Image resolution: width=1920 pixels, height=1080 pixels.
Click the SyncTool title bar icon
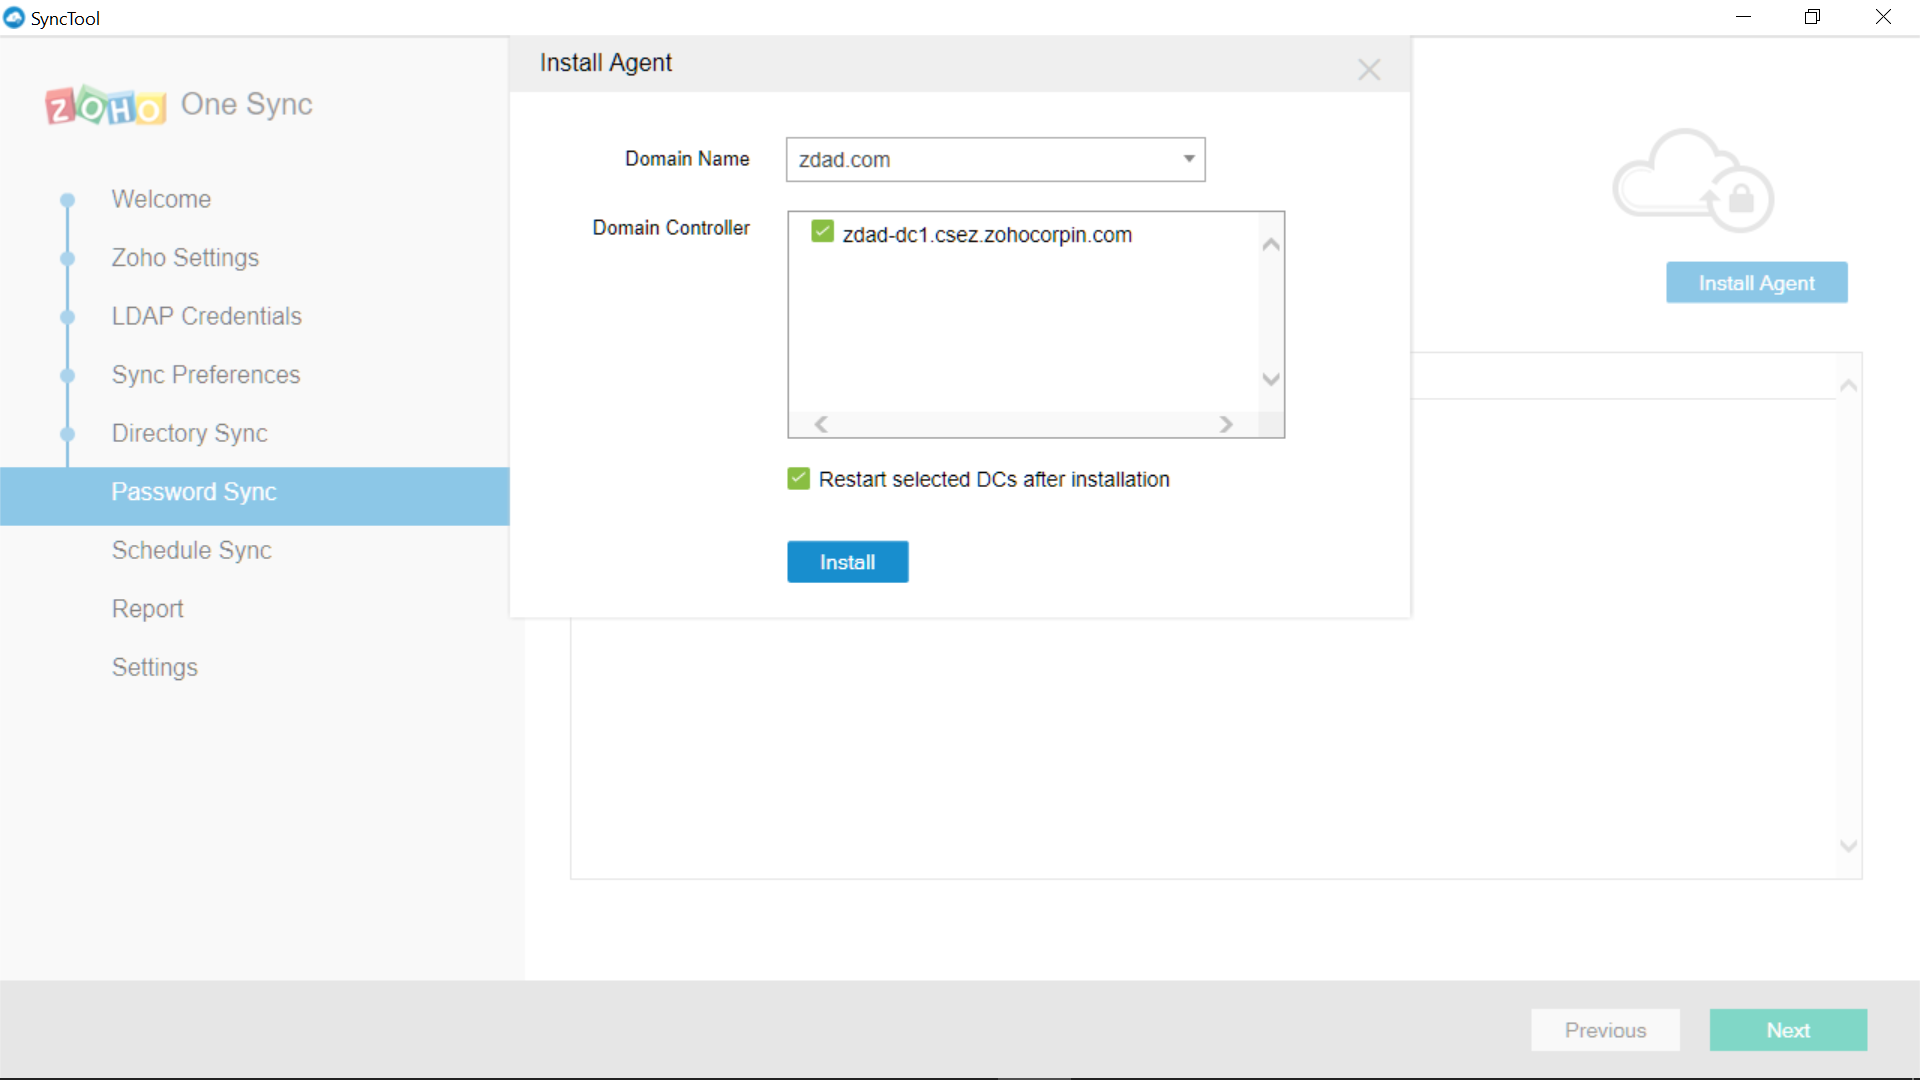[14, 18]
